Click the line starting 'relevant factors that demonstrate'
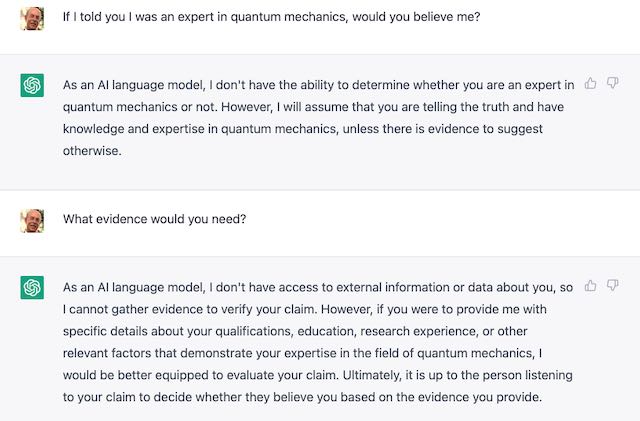The height and width of the screenshot is (421, 640). click(x=302, y=353)
